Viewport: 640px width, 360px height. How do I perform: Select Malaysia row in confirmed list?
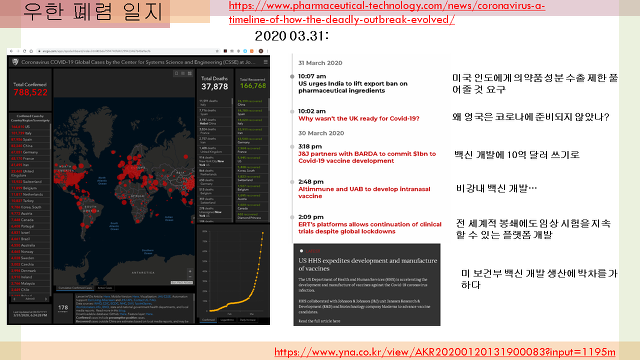[x=30, y=283]
